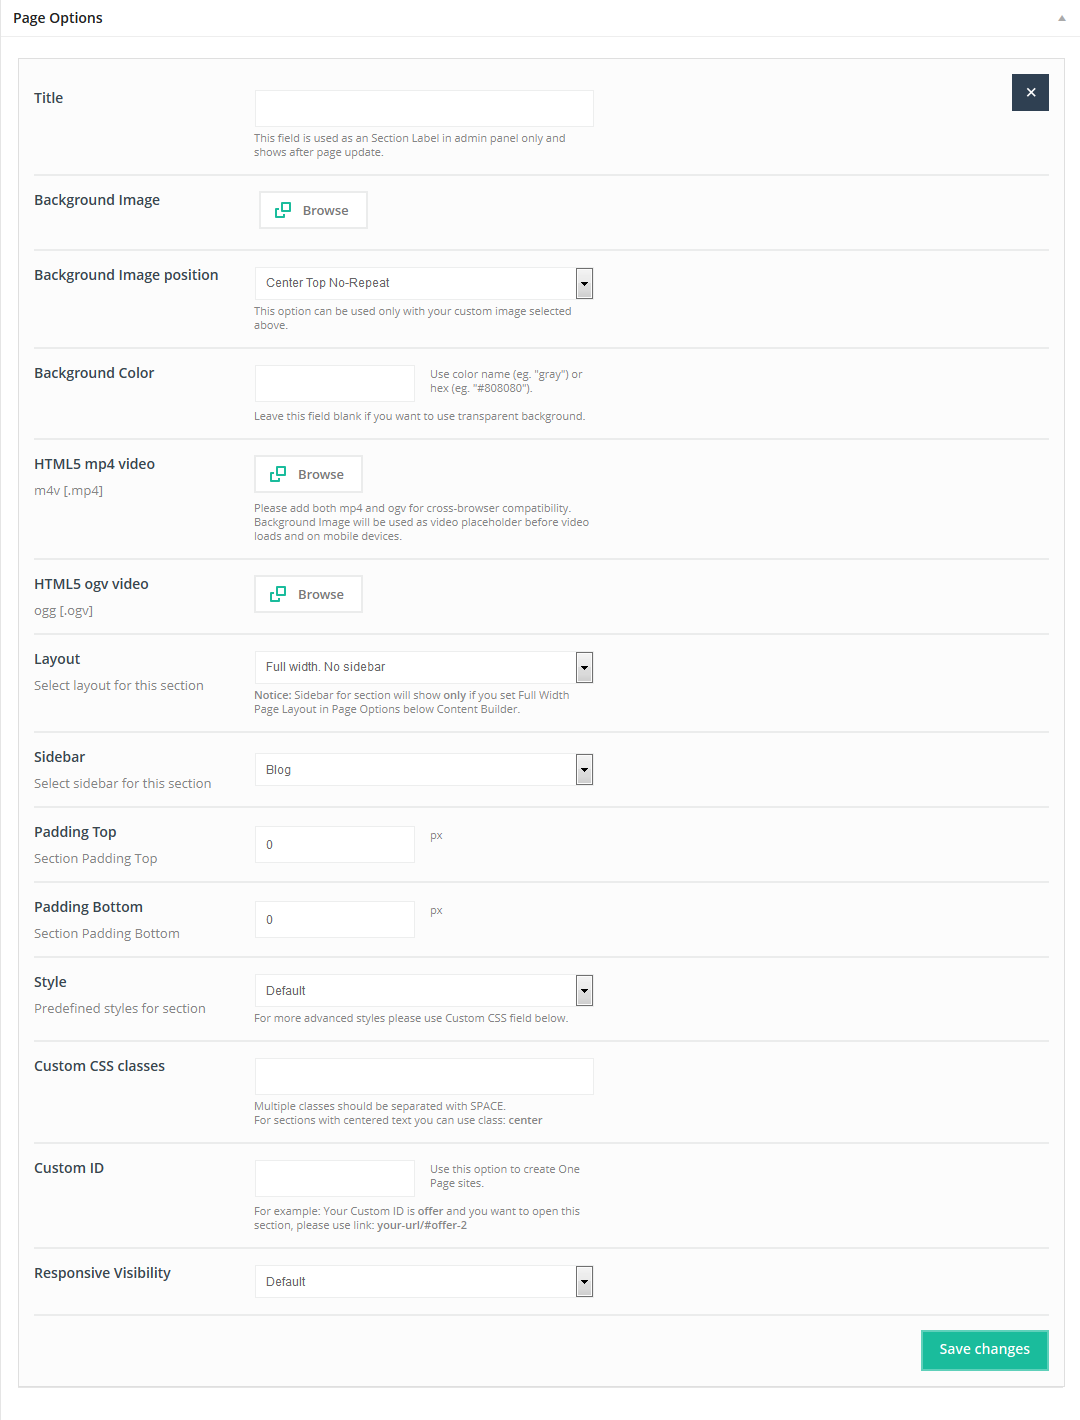Open the Sidebar dropdown showing Blog
The height and width of the screenshot is (1420, 1080).
(585, 770)
